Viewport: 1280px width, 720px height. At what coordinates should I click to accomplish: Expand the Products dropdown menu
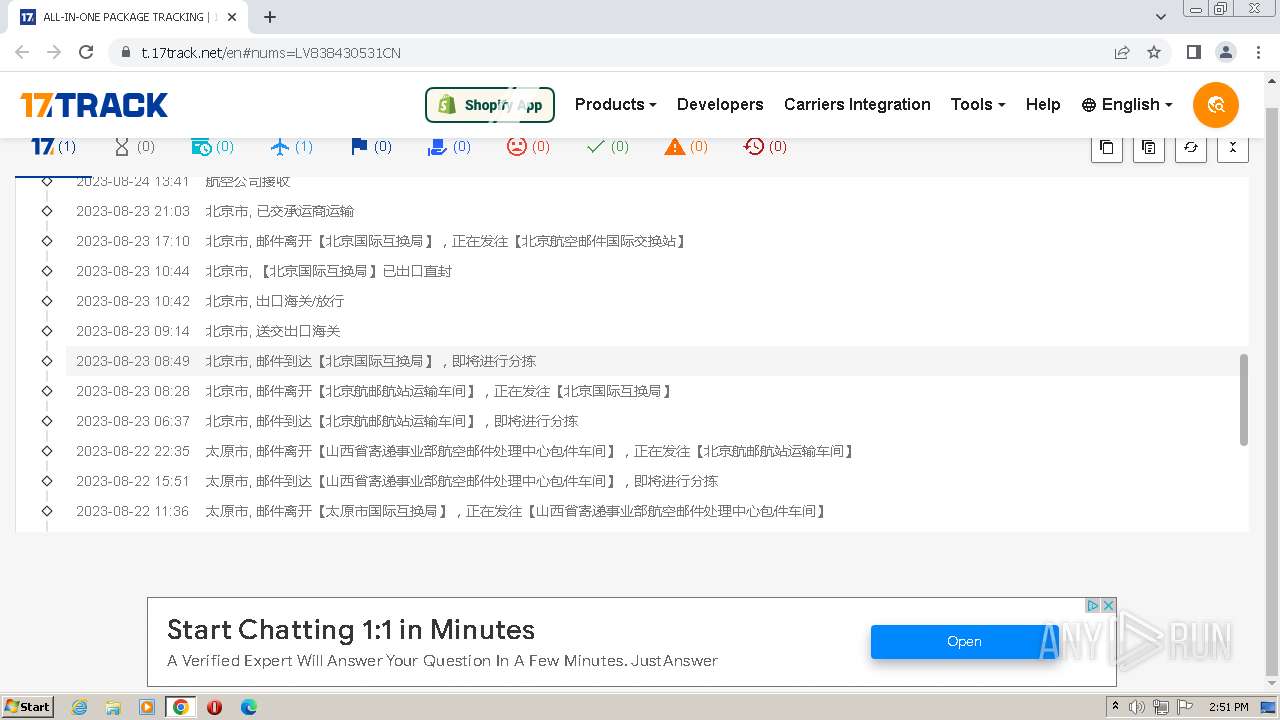click(x=616, y=104)
